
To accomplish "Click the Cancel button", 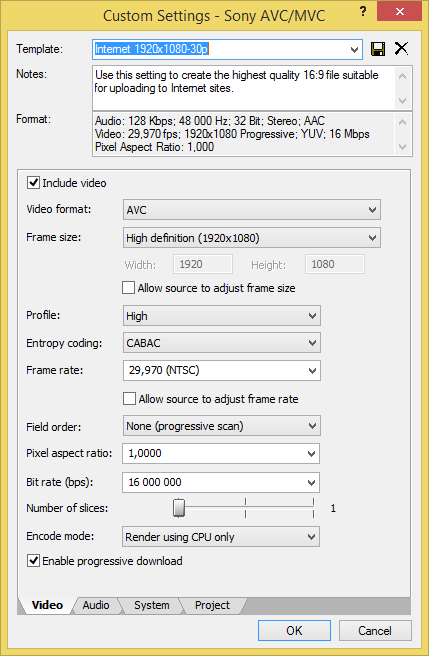I will pos(375,630).
